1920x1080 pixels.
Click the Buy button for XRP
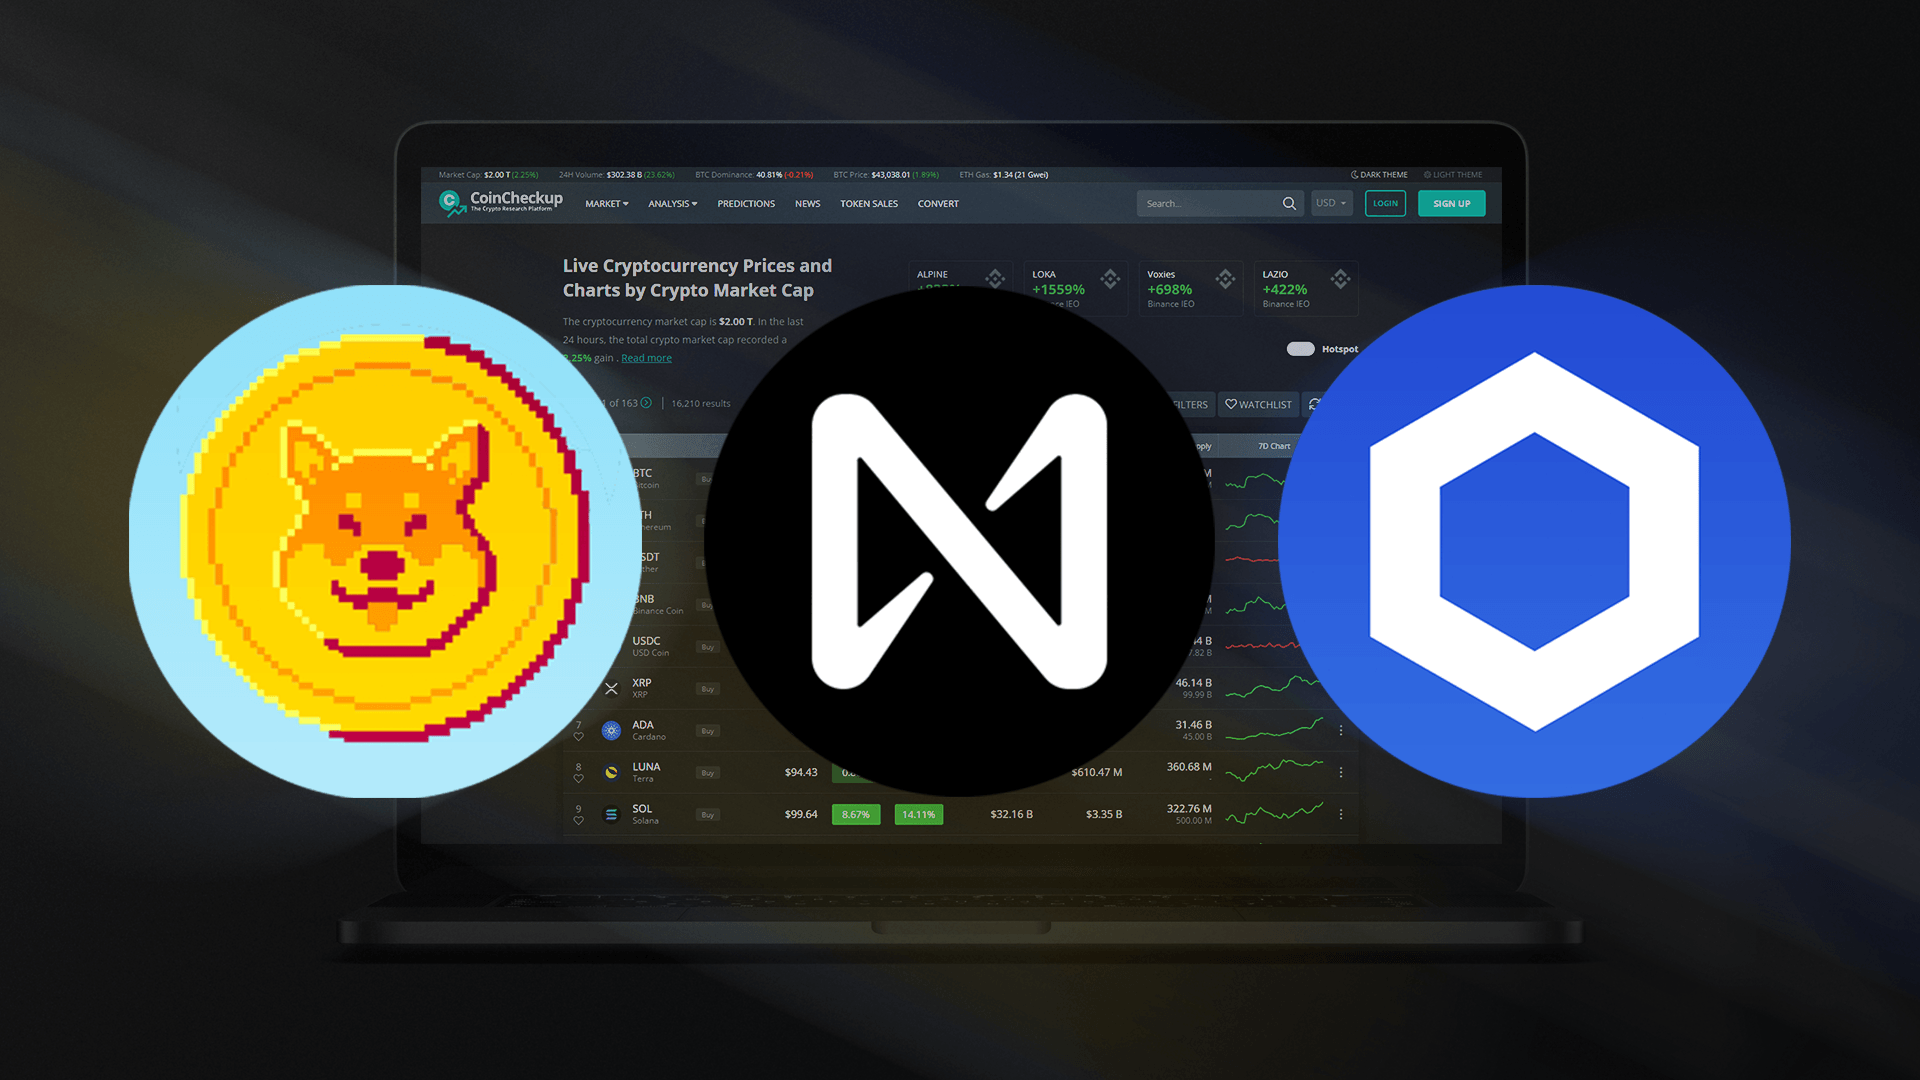708,689
